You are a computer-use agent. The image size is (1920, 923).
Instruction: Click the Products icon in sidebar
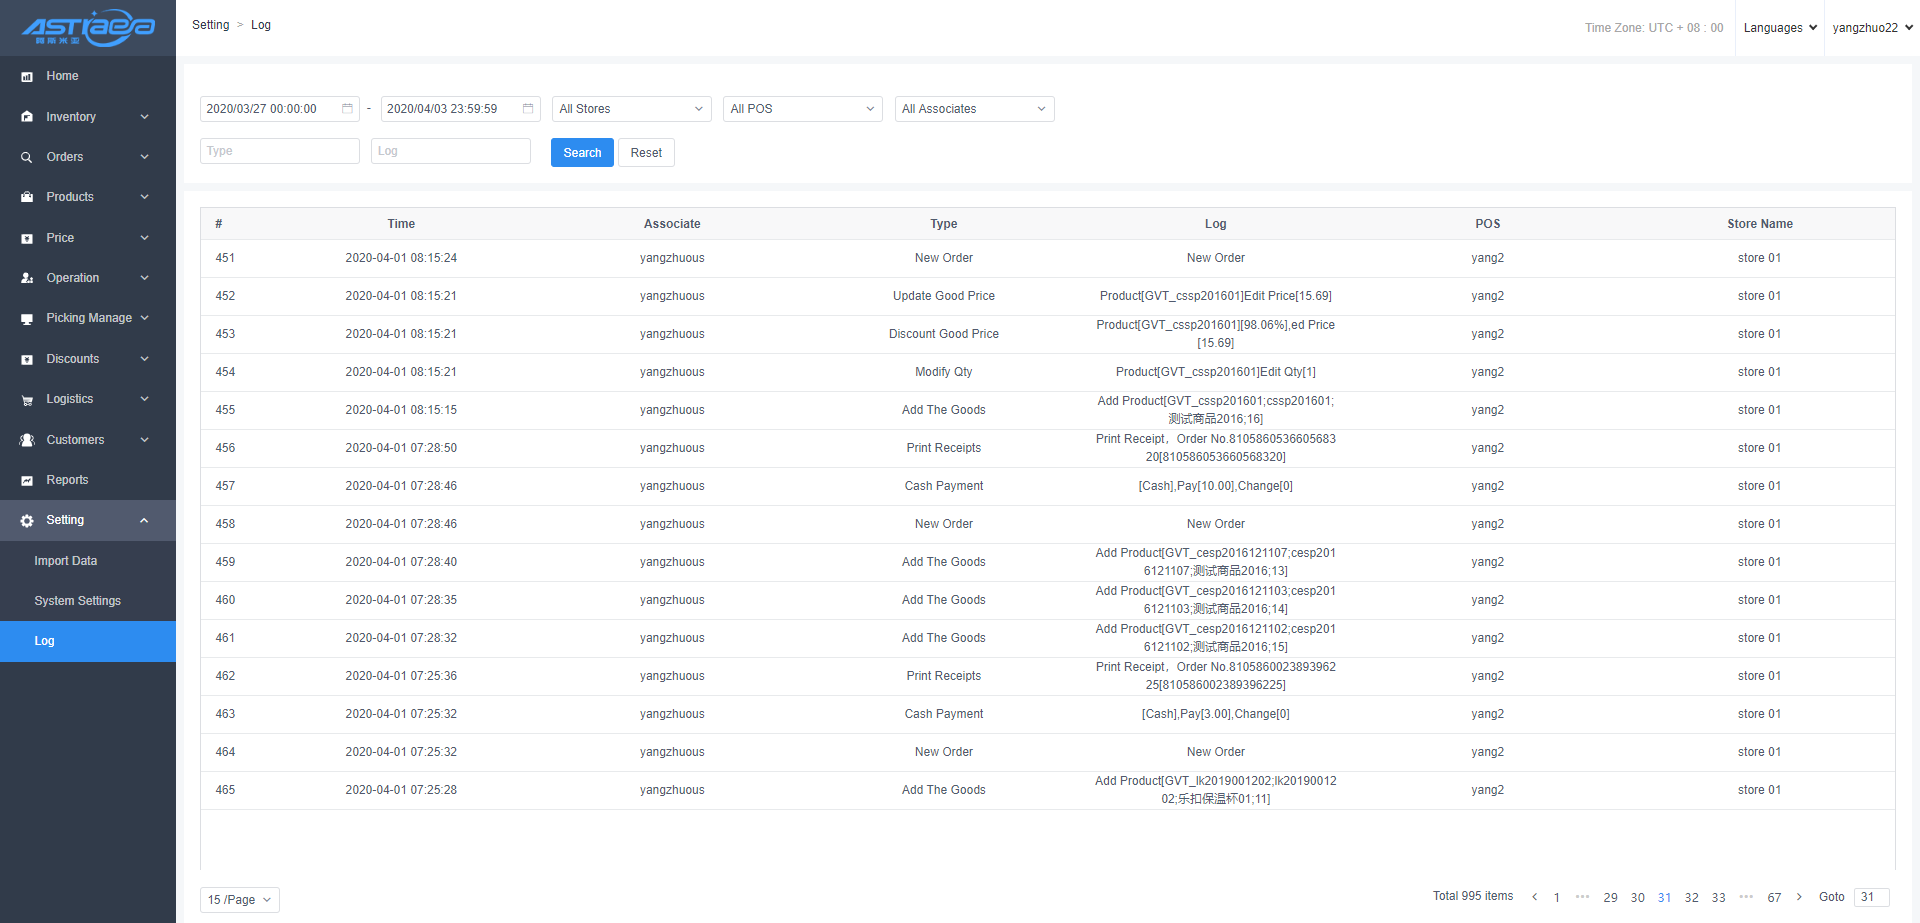pyautogui.click(x=27, y=197)
